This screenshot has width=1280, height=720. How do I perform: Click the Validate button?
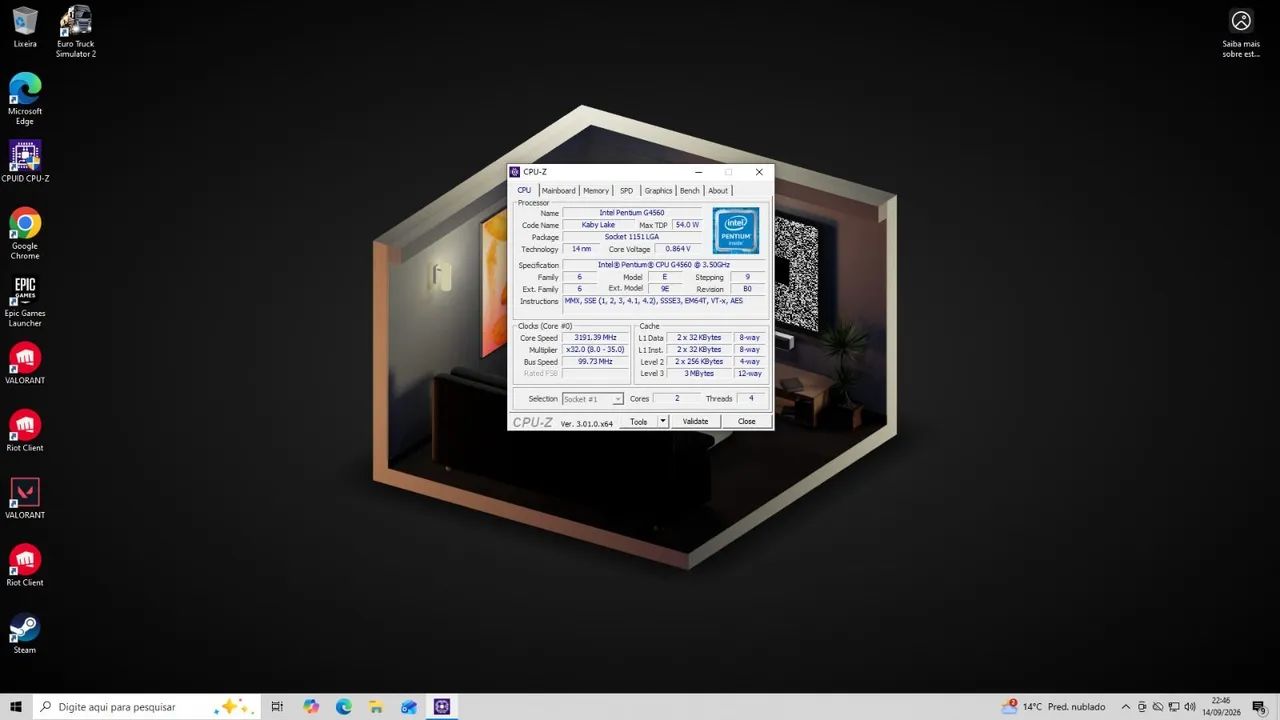(x=695, y=421)
